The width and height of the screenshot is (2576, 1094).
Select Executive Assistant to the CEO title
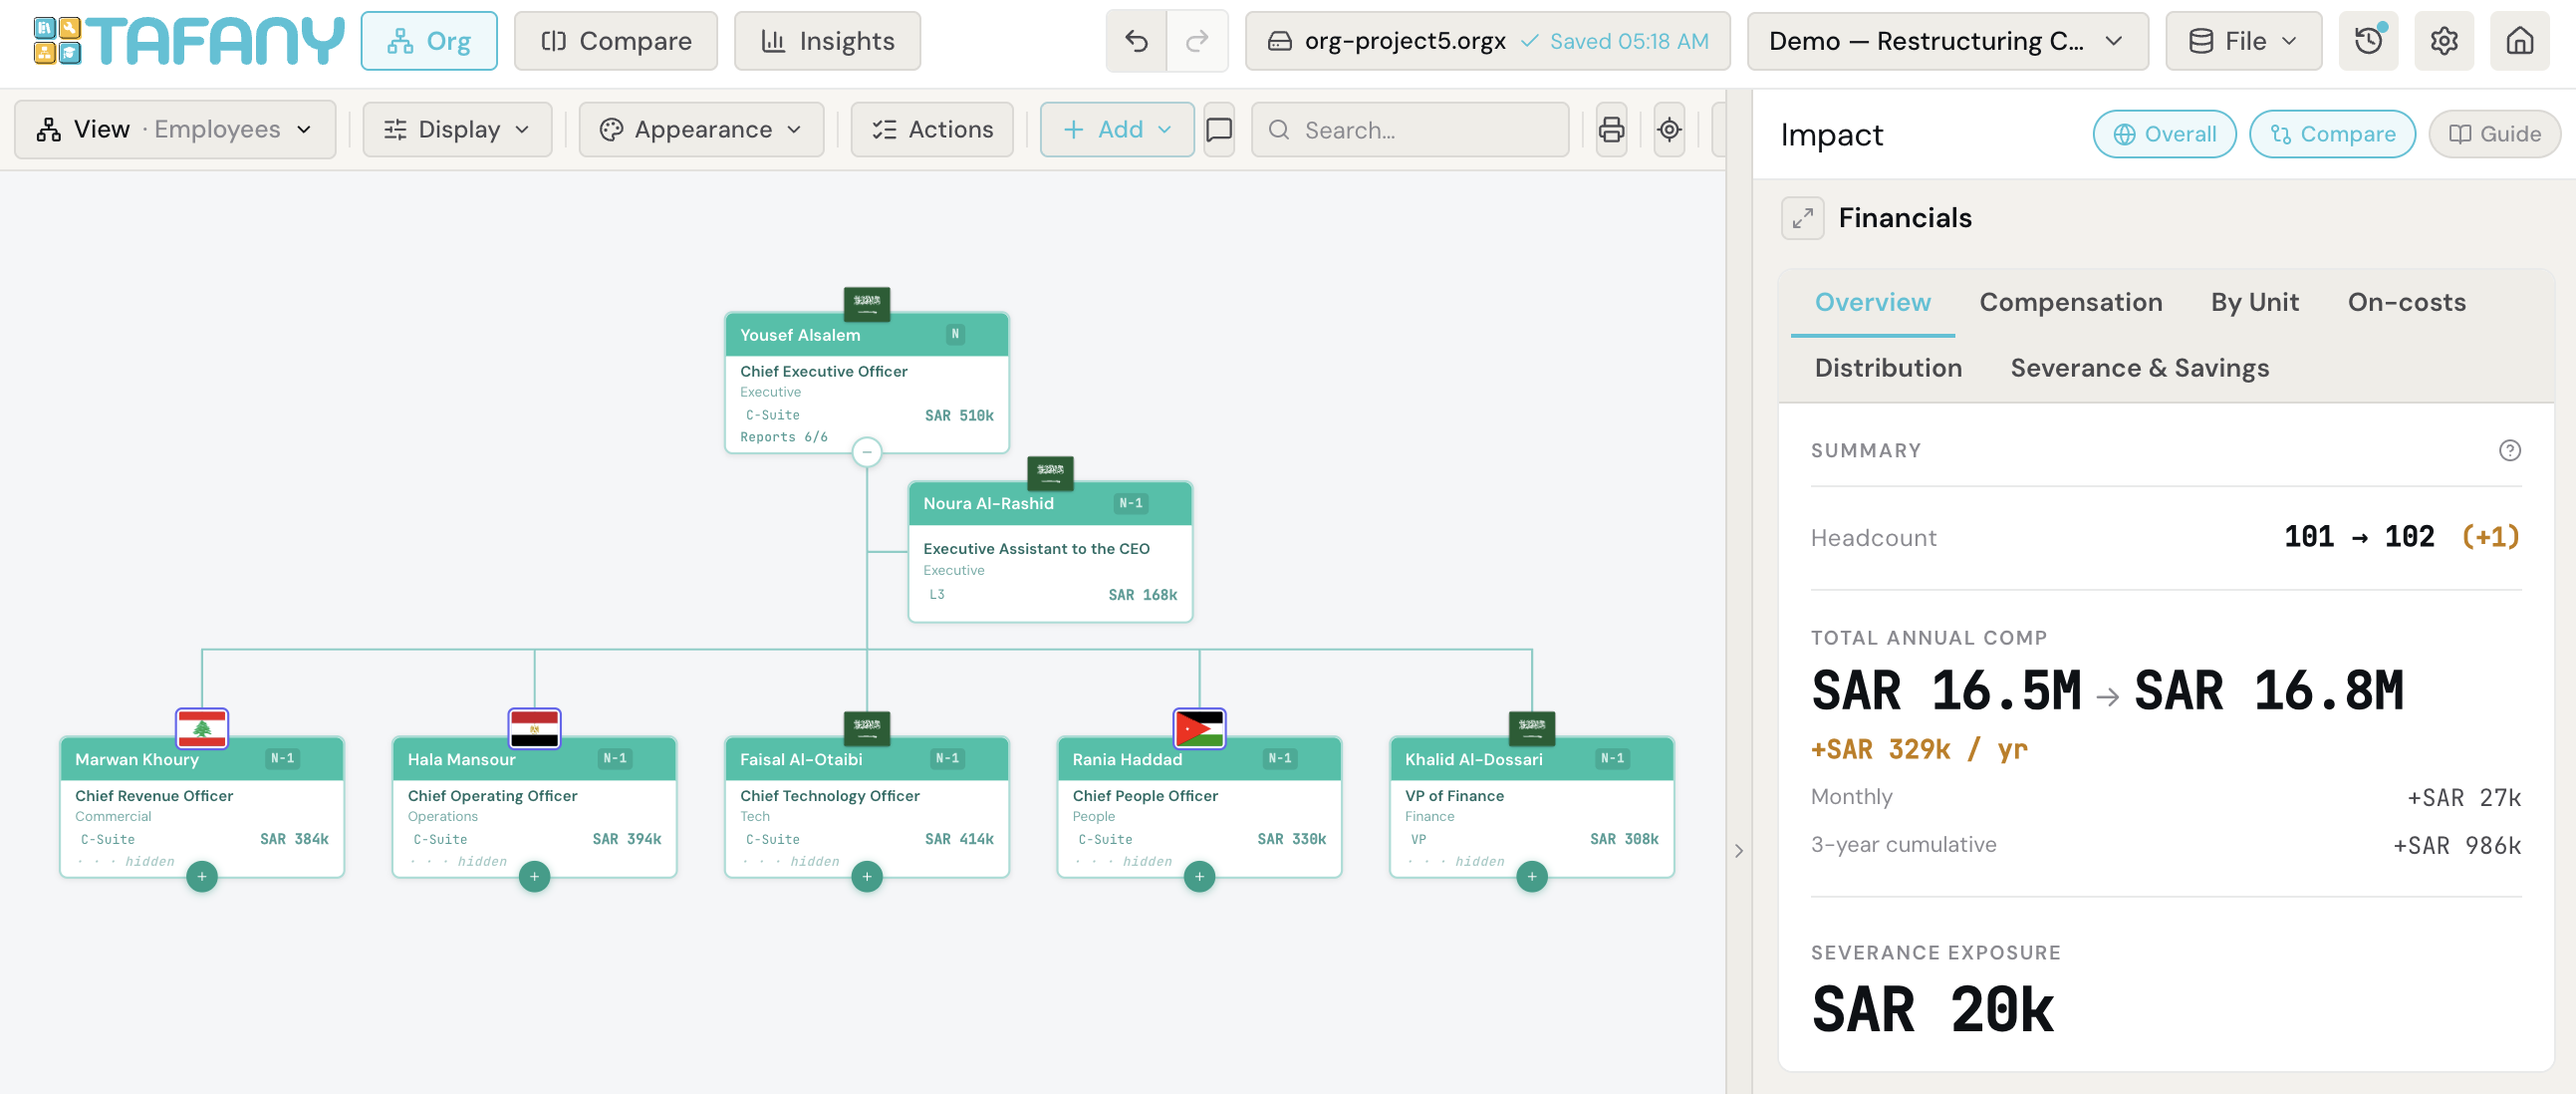click(x=1036, y=548)
